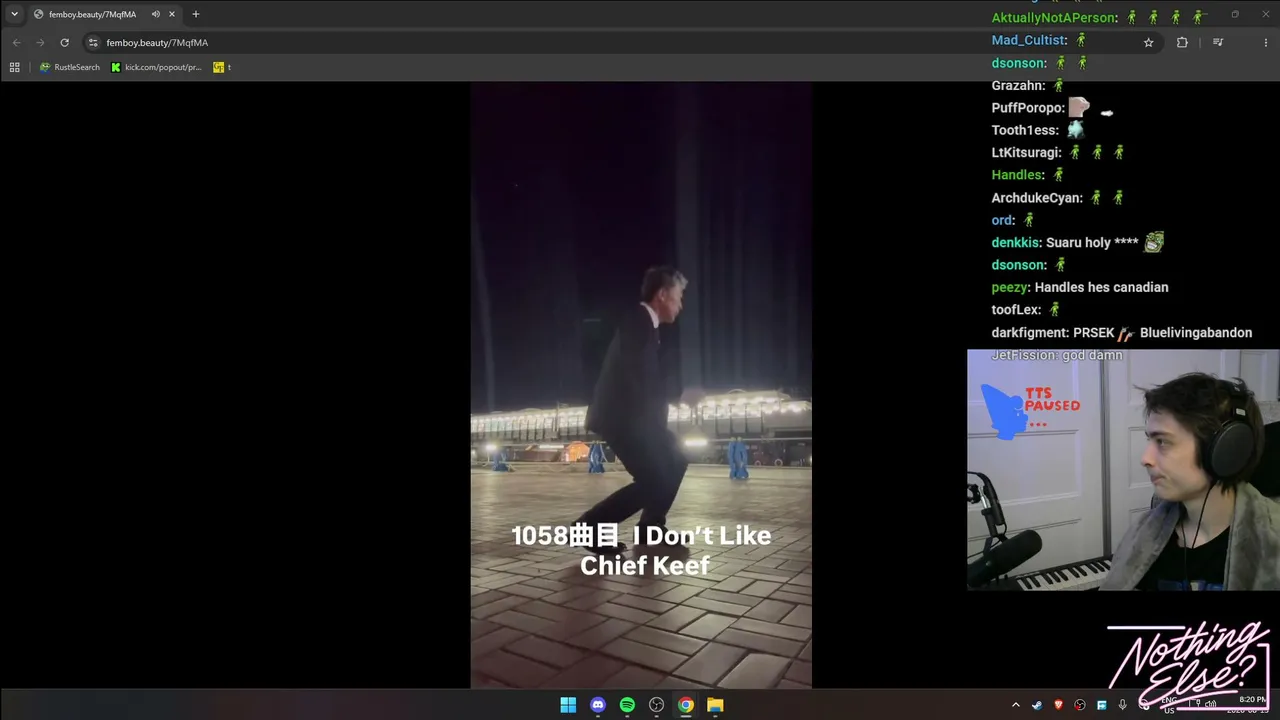Click peezy's message 'Handles hes canadian'

(1101, 288)
